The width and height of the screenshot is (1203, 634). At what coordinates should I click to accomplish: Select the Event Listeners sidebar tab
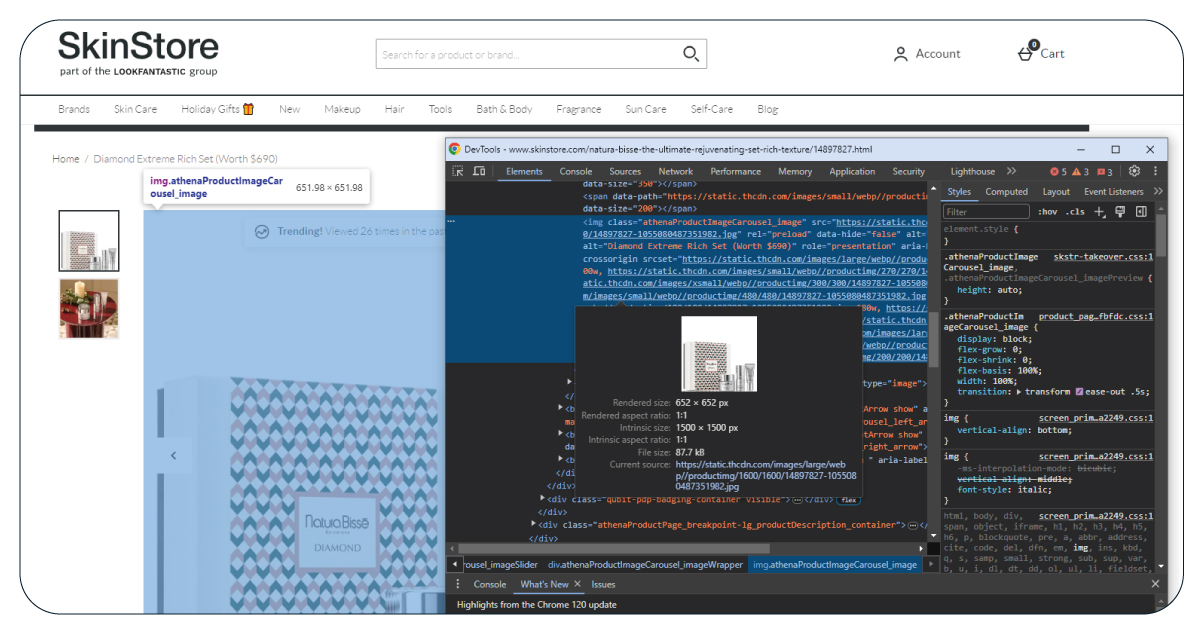click(1113, 192)
